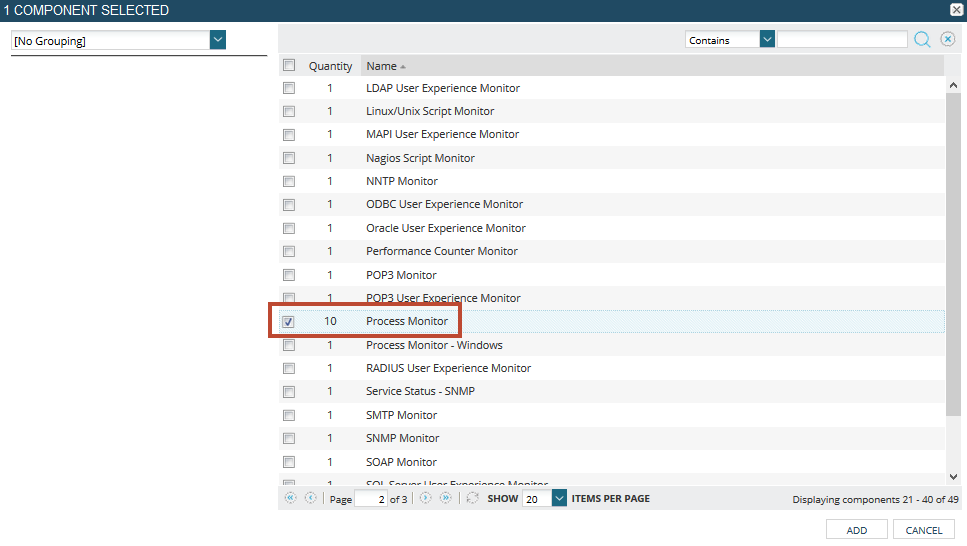The image size is (967, 546).
Task: Click the search text input field
Action: [x=842, y=40]
